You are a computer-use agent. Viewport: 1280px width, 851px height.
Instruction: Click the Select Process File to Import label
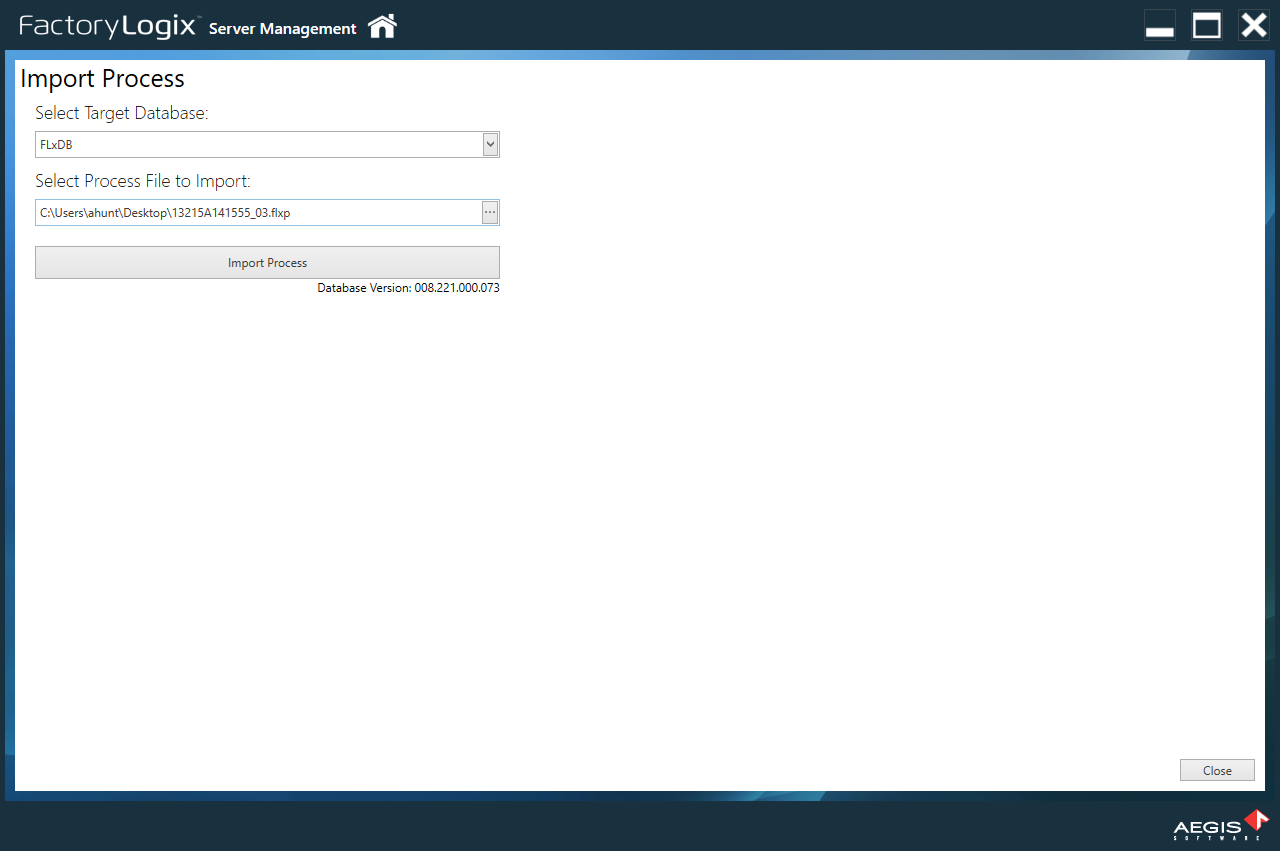tap(142, 181)
